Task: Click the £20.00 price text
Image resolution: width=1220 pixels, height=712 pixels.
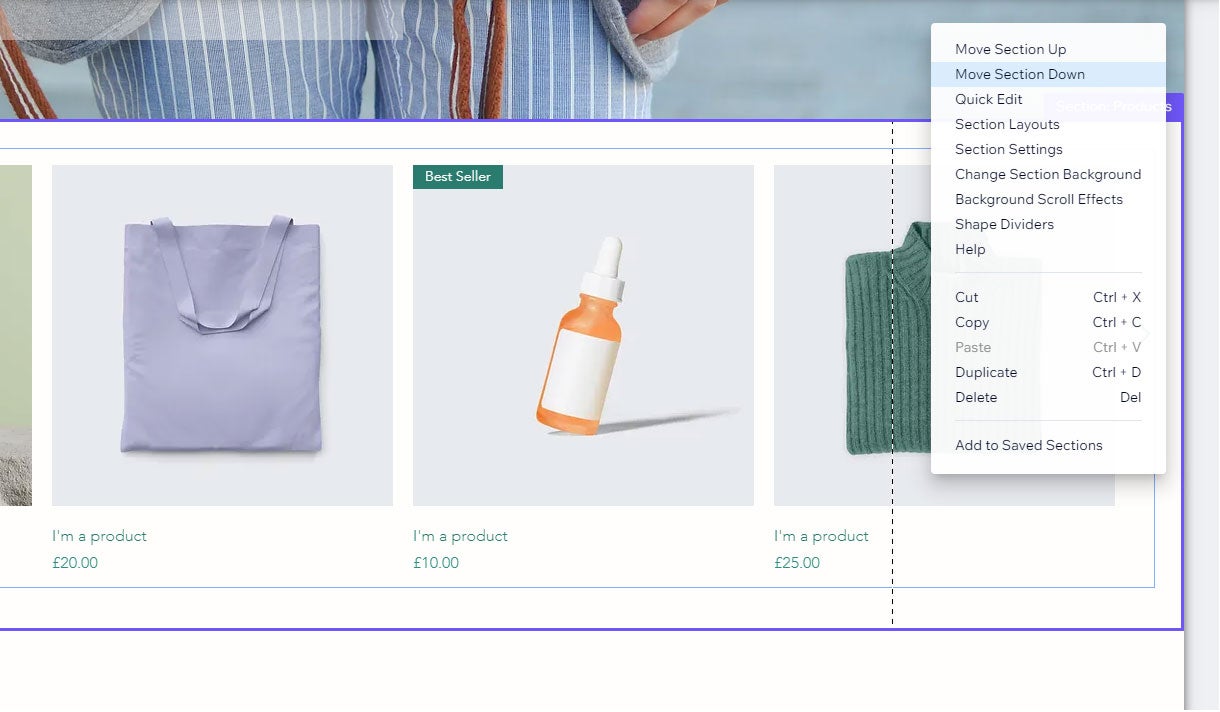Action: 75,563
